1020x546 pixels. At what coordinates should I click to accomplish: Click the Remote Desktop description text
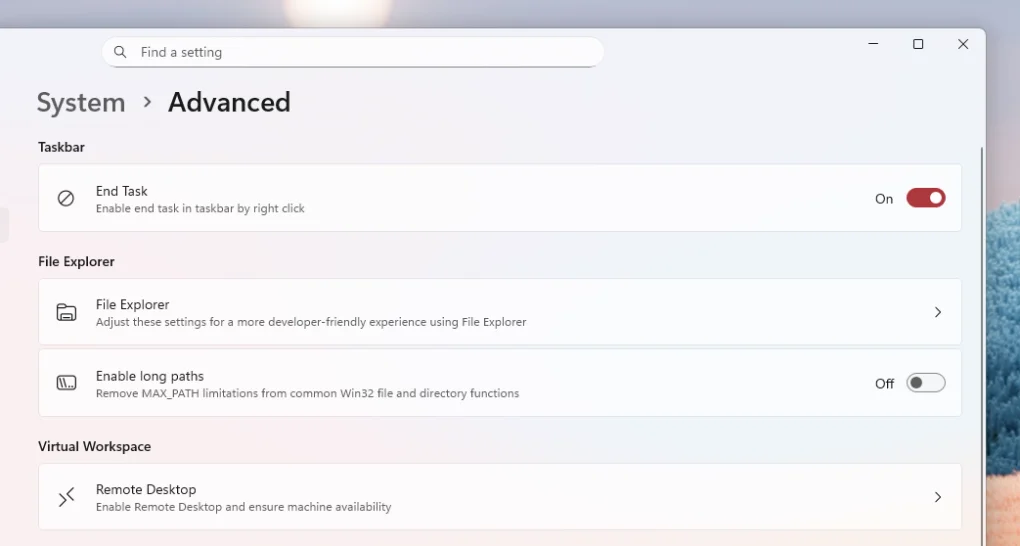[x=243, y=507]
